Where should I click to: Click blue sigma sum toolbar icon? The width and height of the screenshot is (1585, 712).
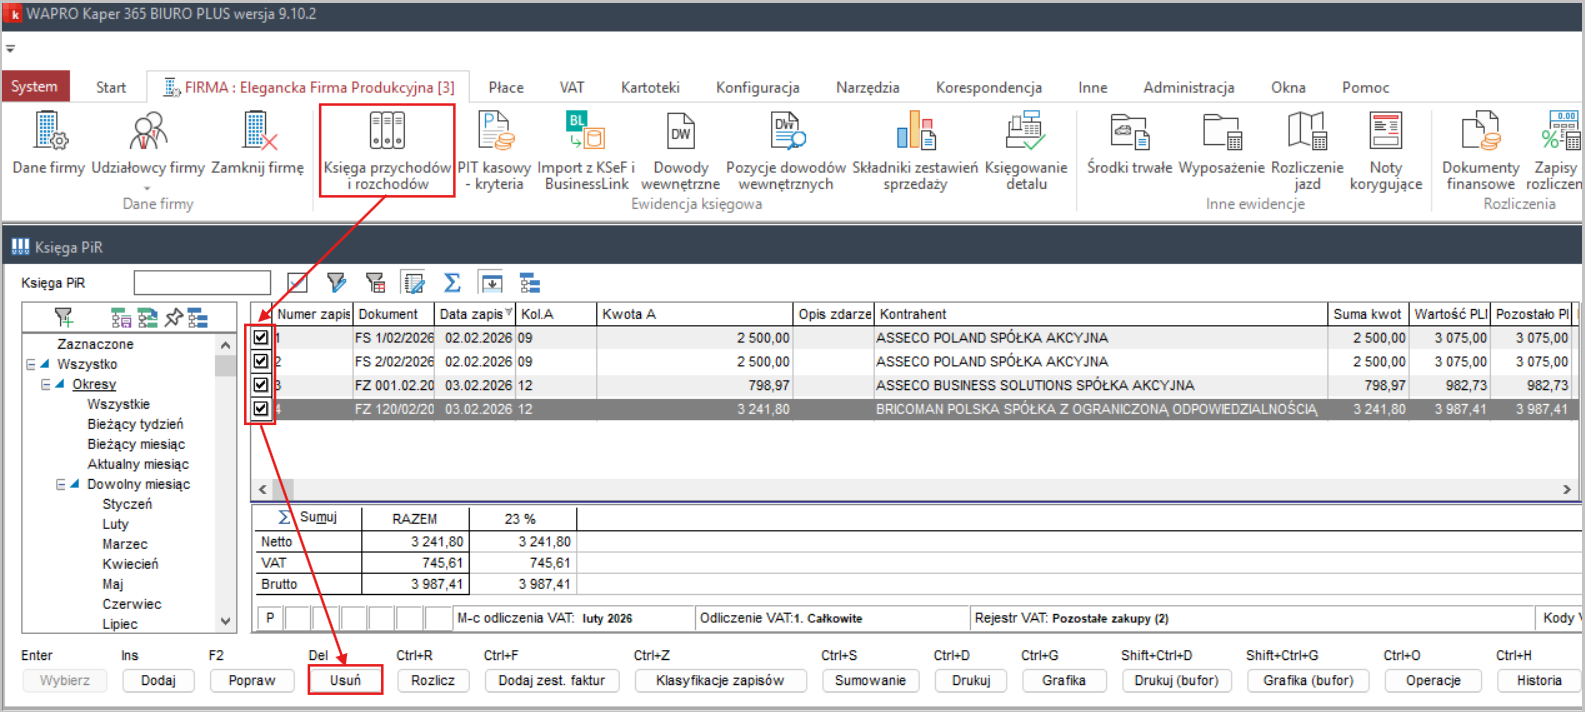(x=452, y=283)
